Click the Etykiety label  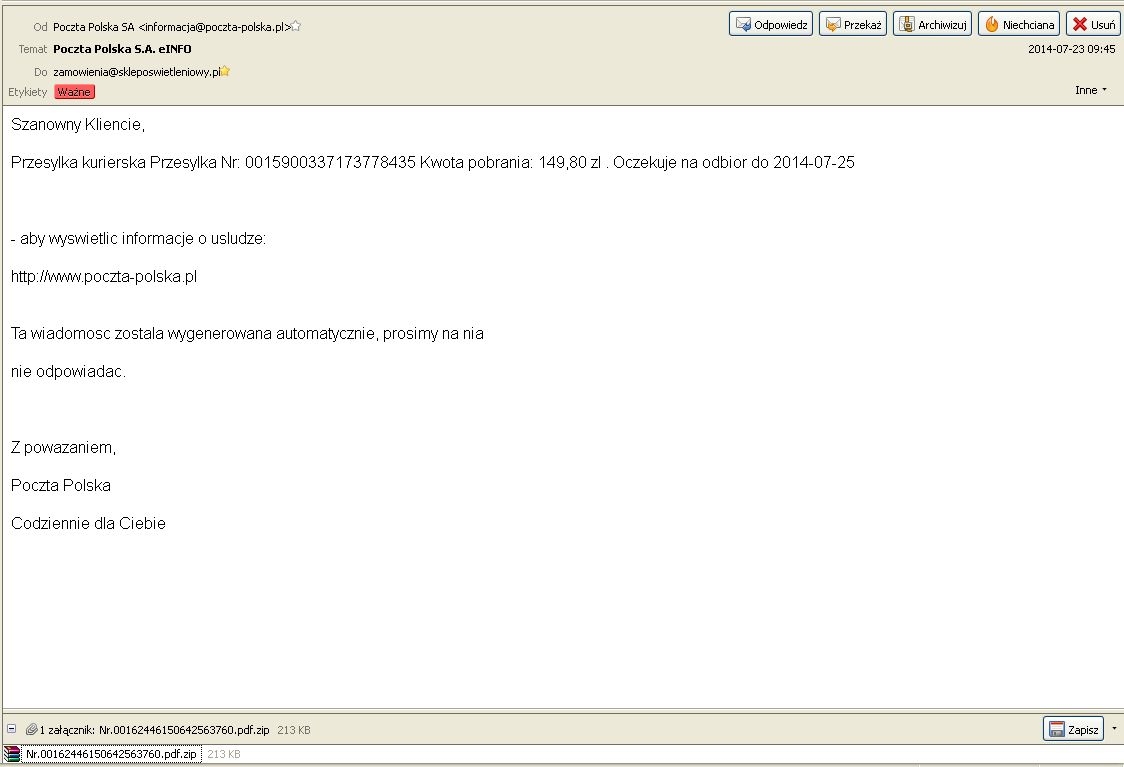[28, 92]
